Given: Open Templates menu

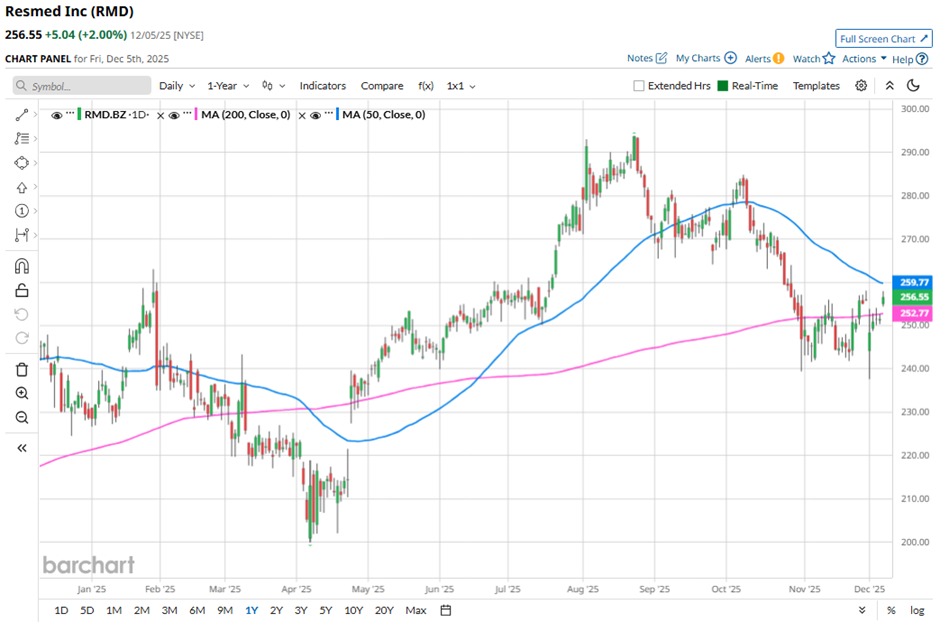Looking at the screenshot, I should (x=816, y=86).
